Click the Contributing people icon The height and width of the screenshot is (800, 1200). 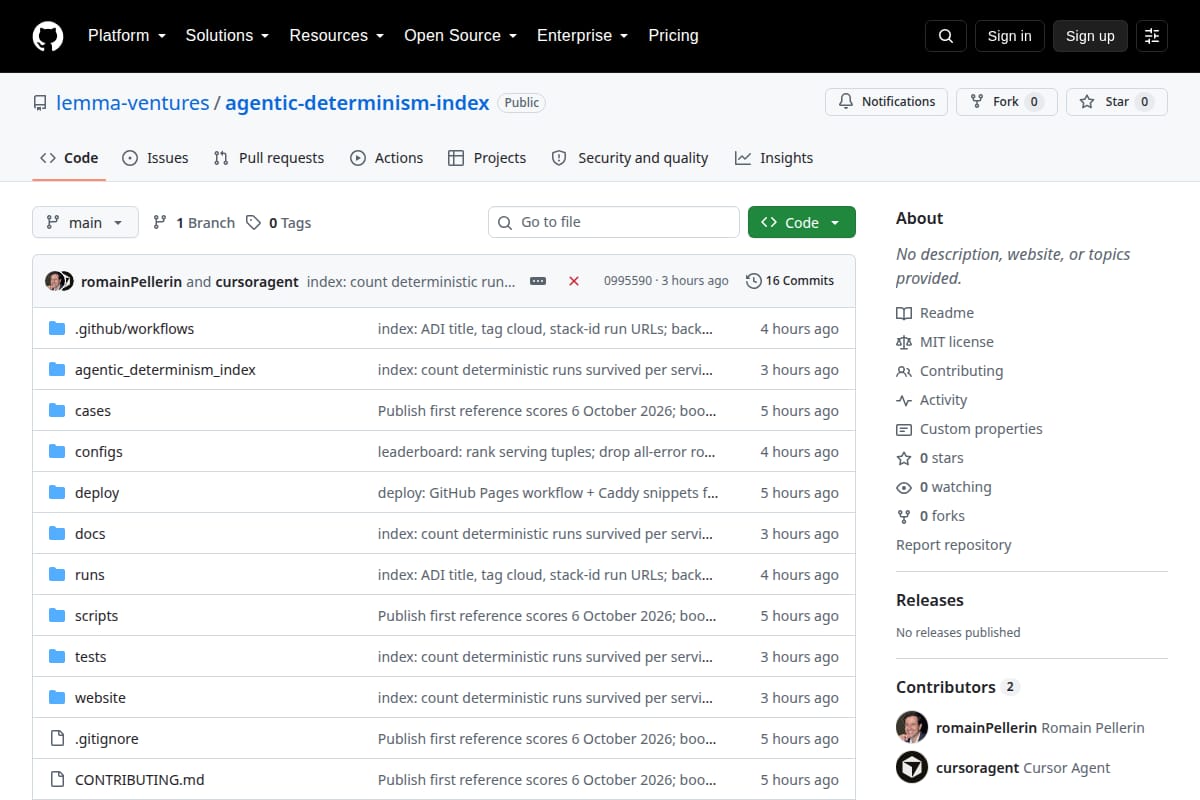click(904, 371)
